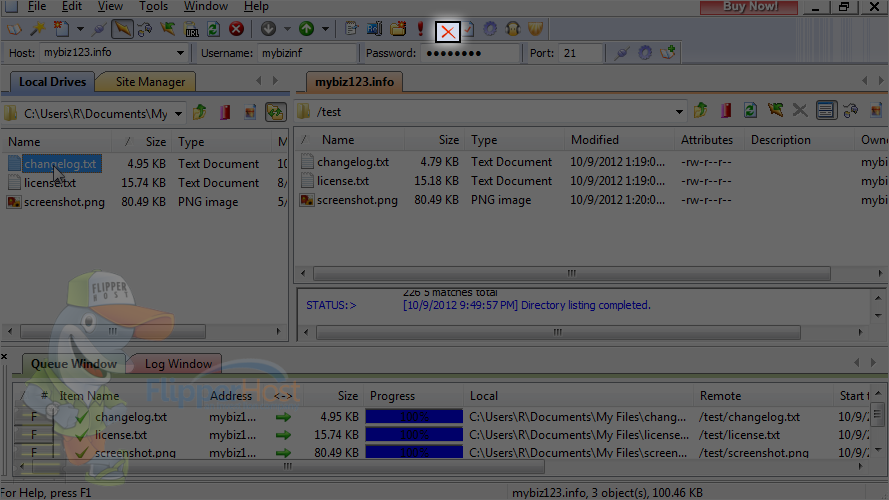Open the Window menu
Screen dimensions: 889x500
click(x=206, y=6)
